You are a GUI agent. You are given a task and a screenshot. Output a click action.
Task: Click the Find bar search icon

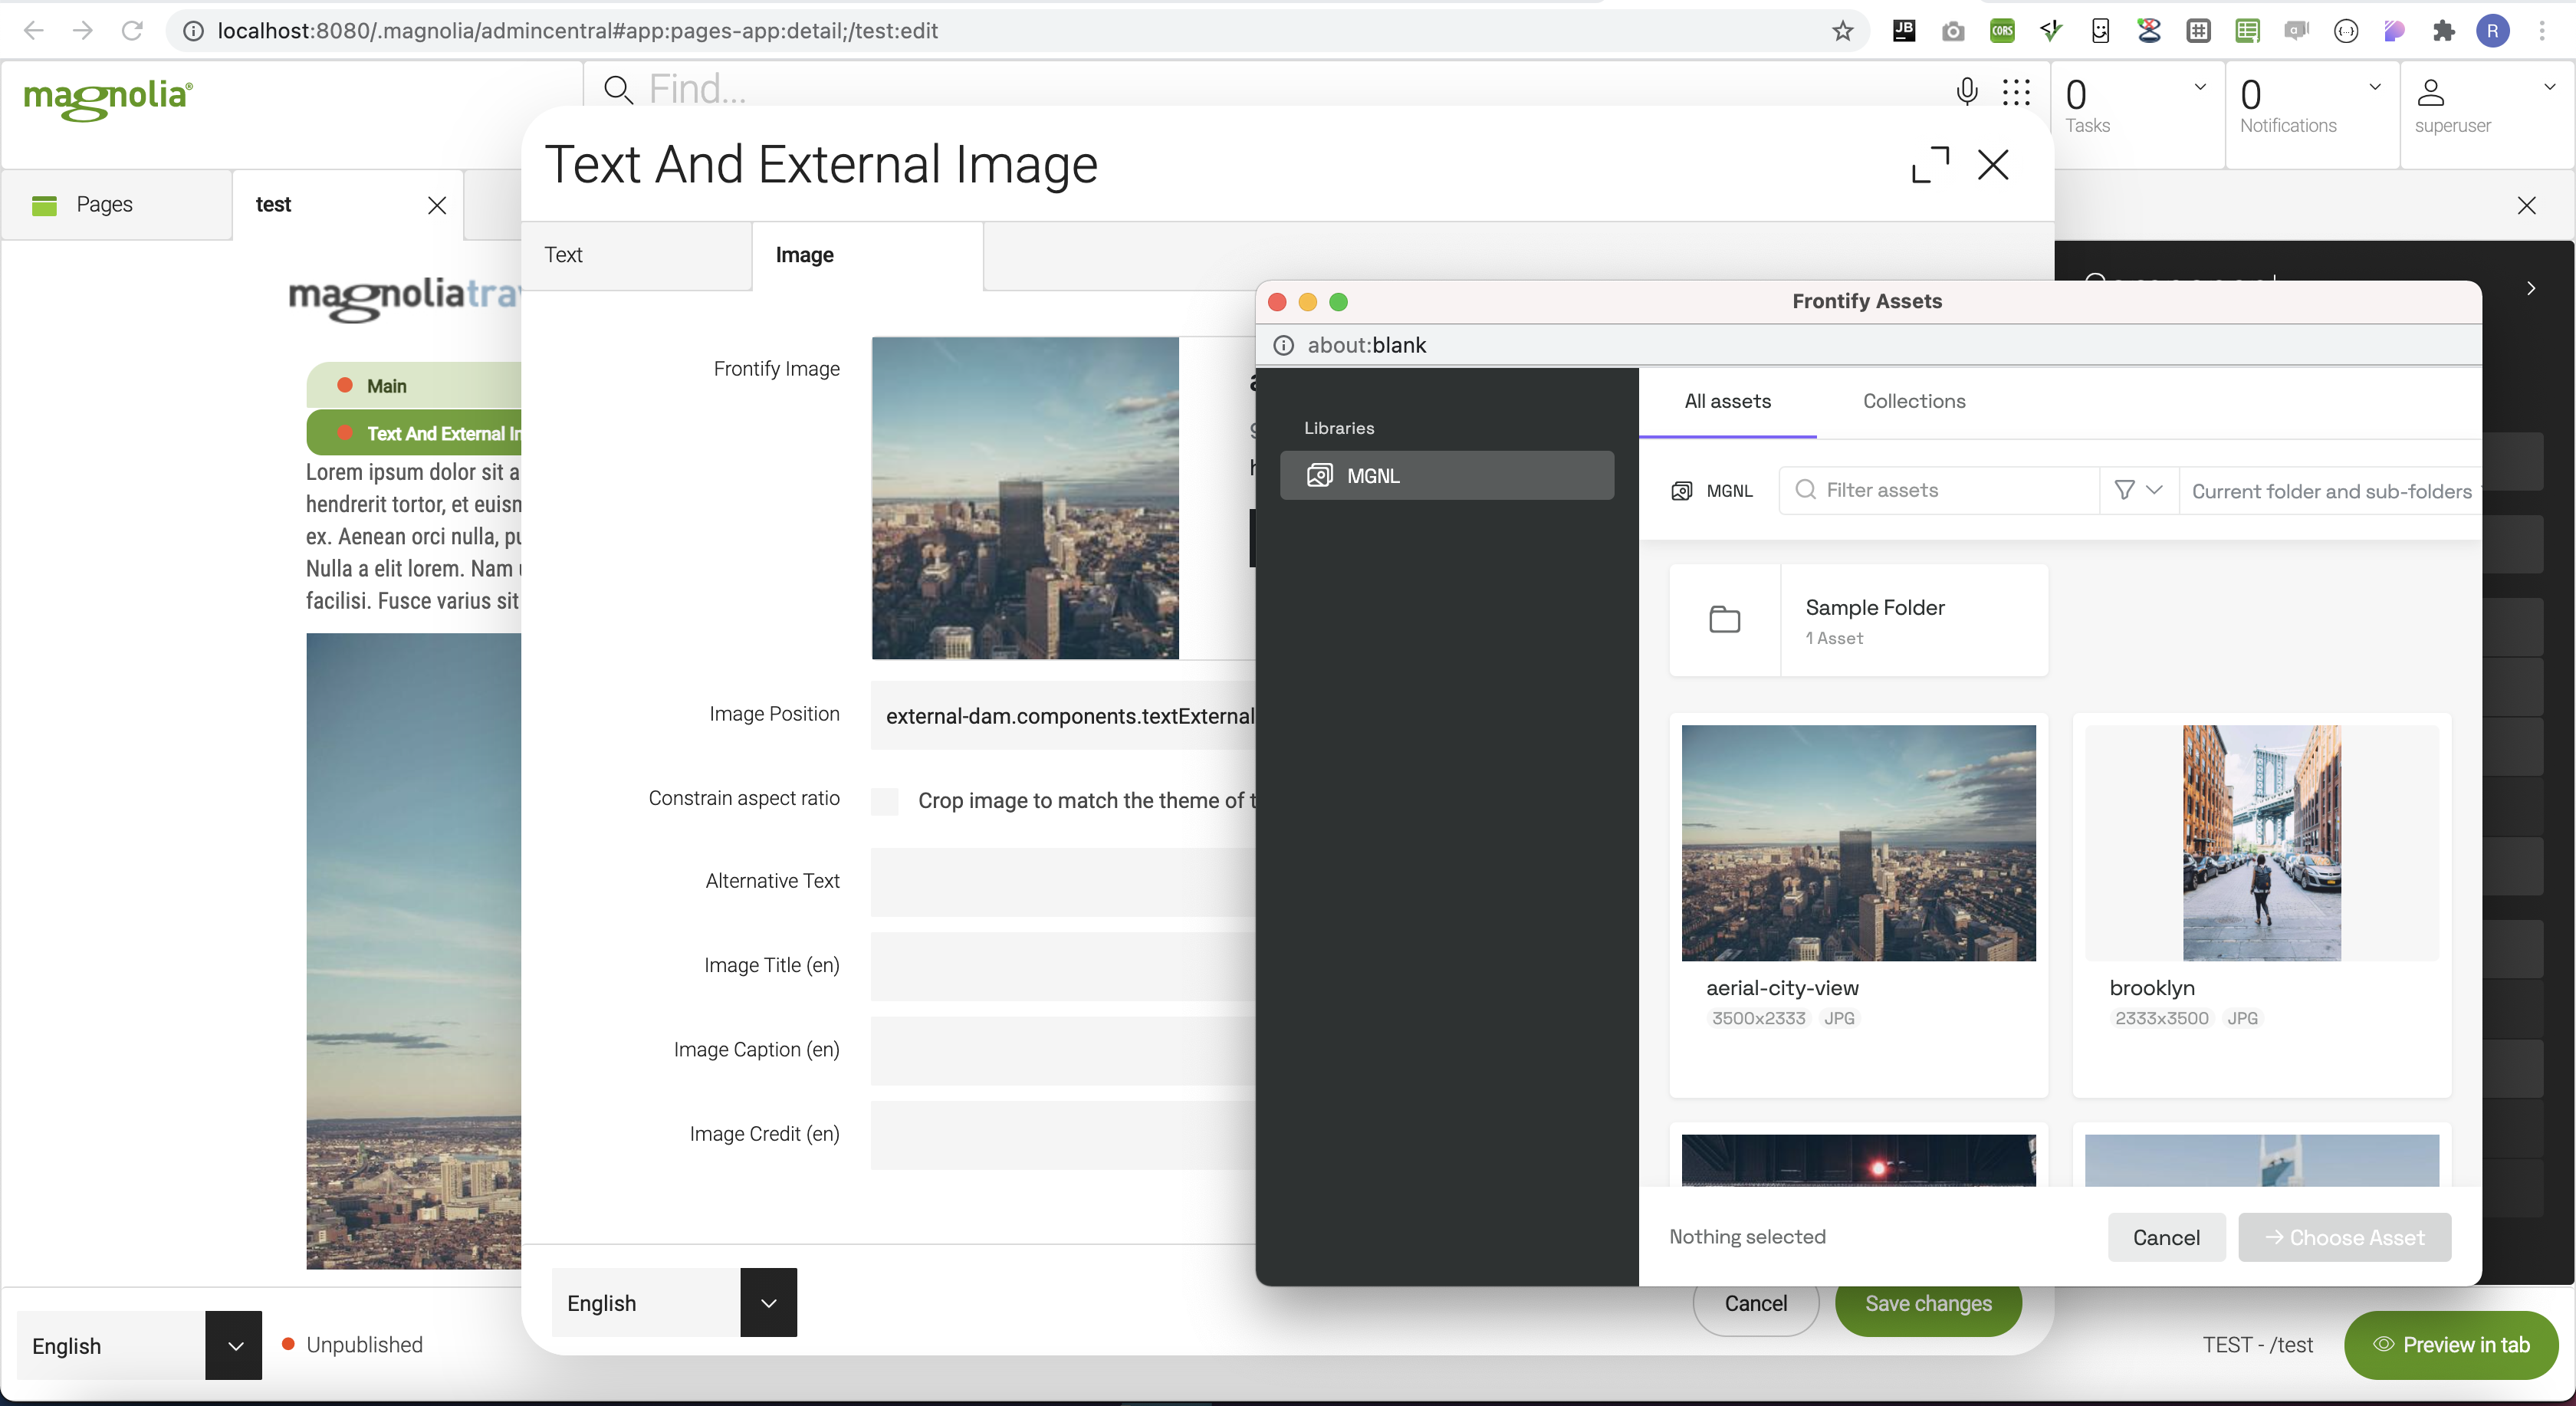coord(619,90)
